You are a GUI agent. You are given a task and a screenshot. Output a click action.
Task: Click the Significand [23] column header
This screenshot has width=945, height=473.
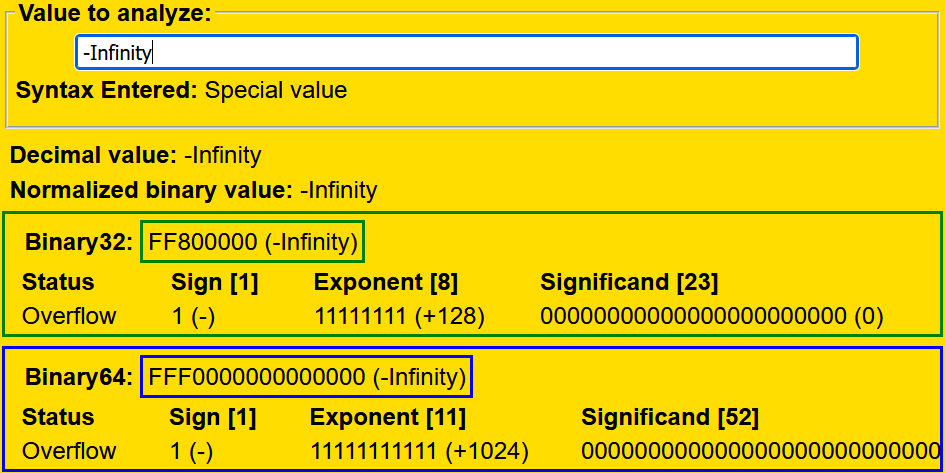click(629, 282)
